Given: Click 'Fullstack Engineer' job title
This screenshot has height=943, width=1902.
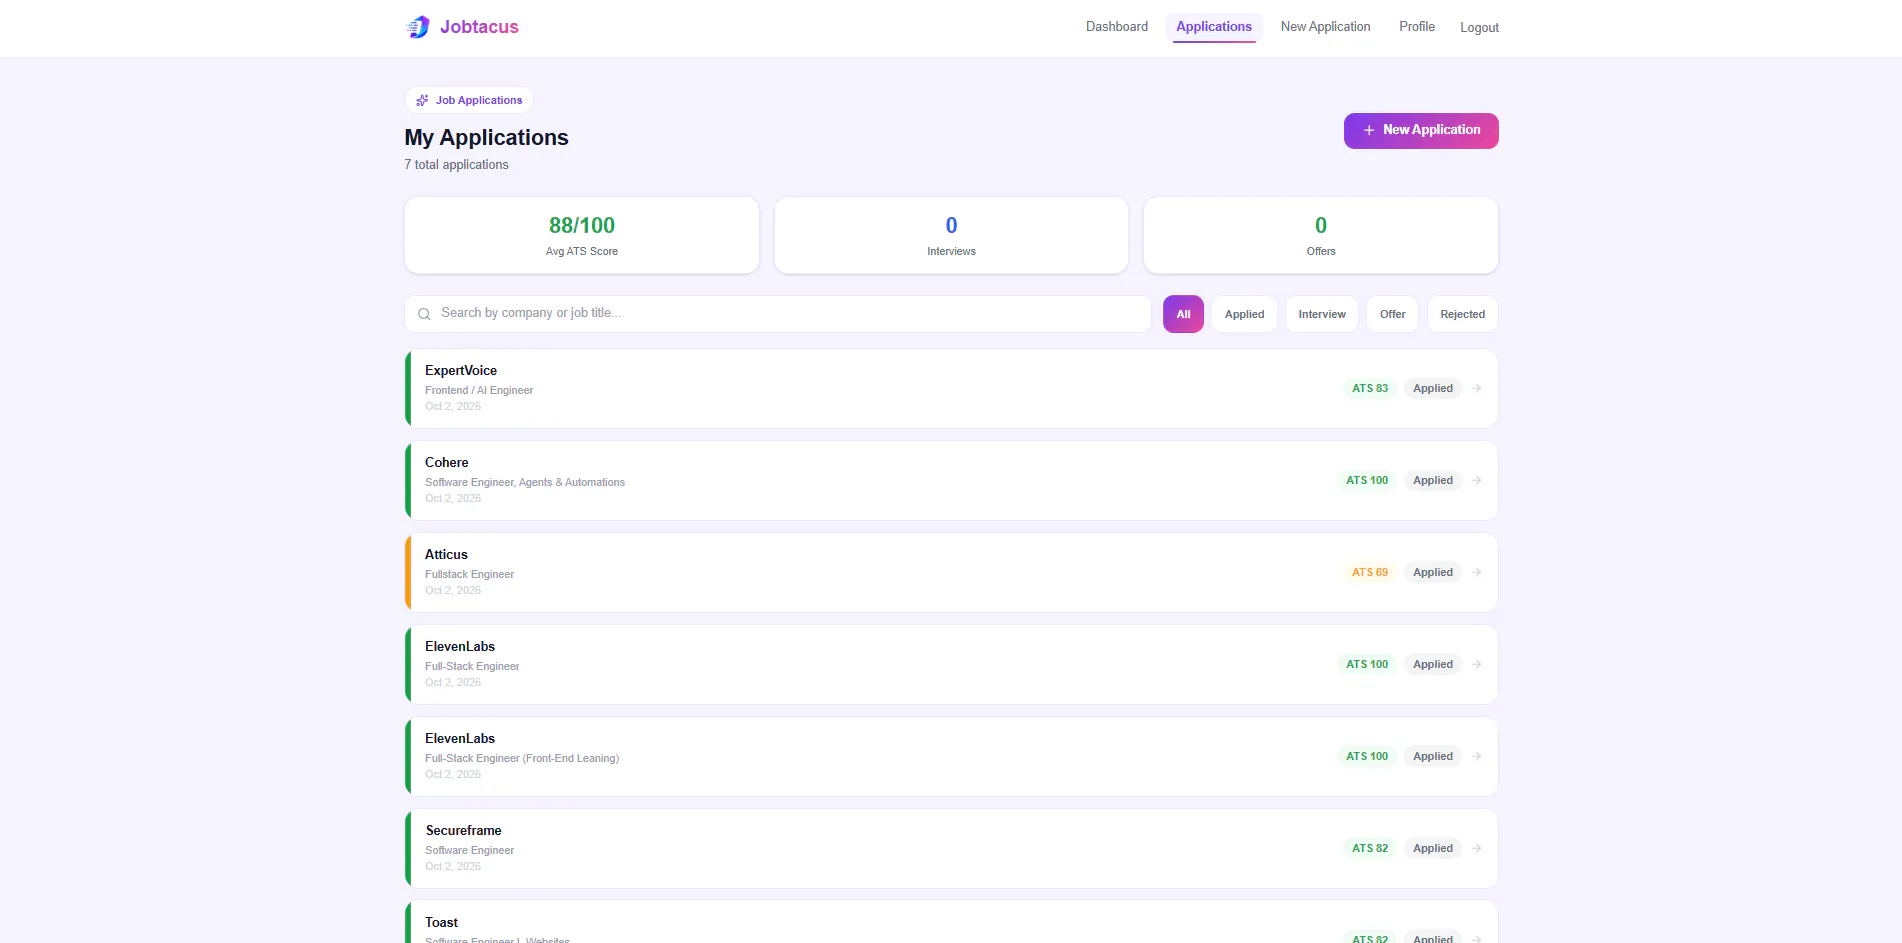Looking at the screenshot, I should (x=469, y=574).
